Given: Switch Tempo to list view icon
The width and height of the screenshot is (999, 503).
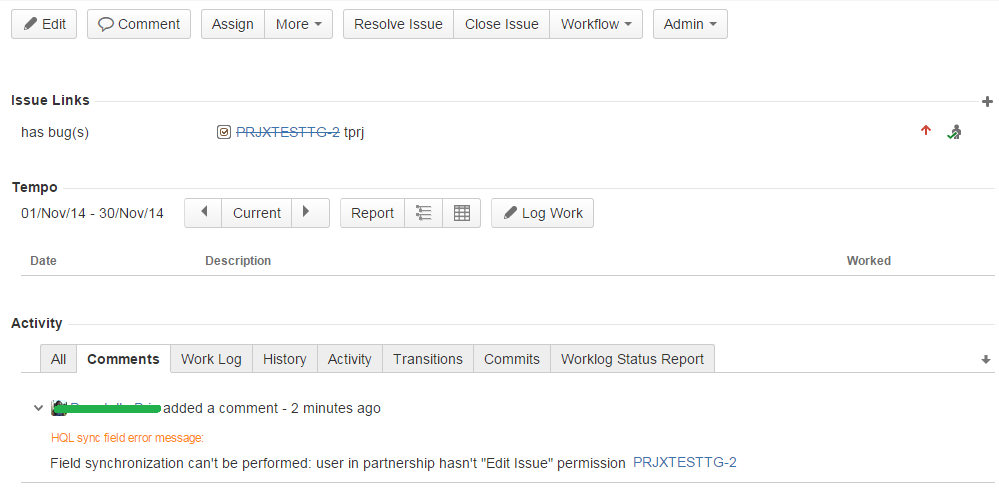Looking at the screenshot, I should [x=423, y=213].
